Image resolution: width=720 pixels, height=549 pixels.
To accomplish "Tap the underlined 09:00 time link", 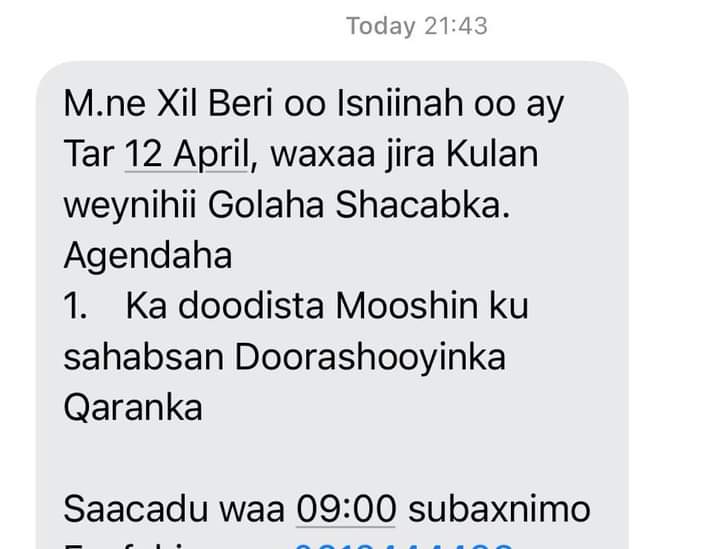I will 346,509.
